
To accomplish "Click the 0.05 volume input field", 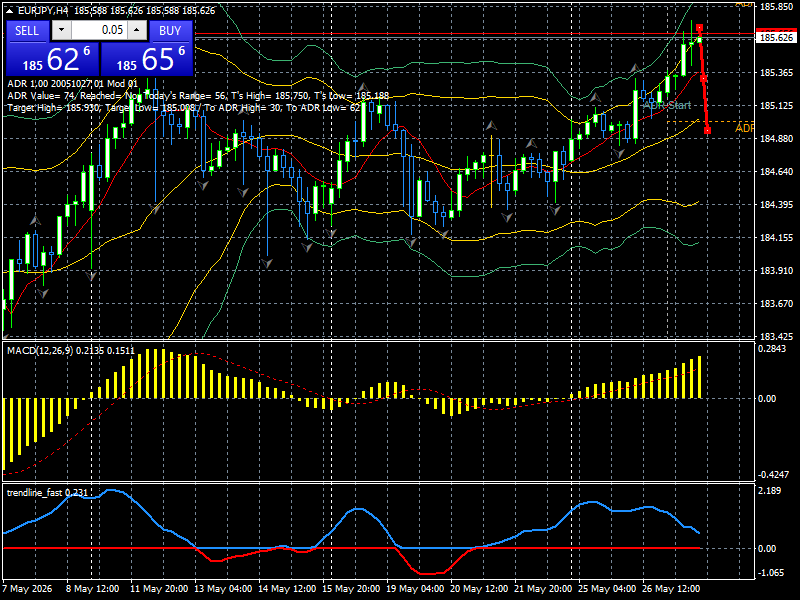I will point(99,31).
